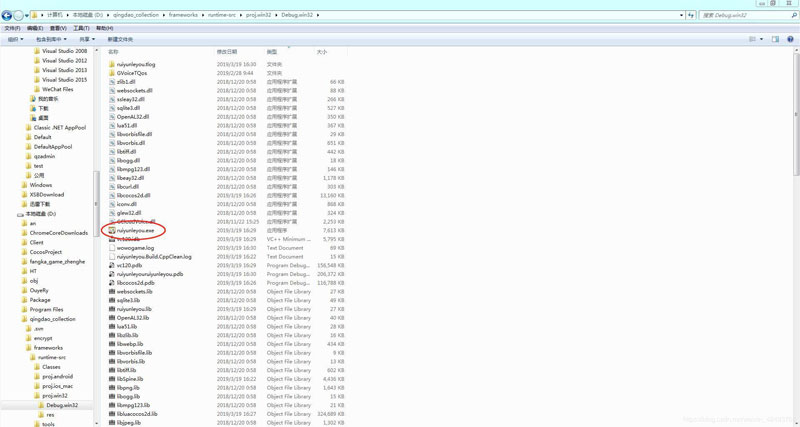800x427 pixels.
Task: Sort by the 大小 column header
Action: tap(322, 52)
